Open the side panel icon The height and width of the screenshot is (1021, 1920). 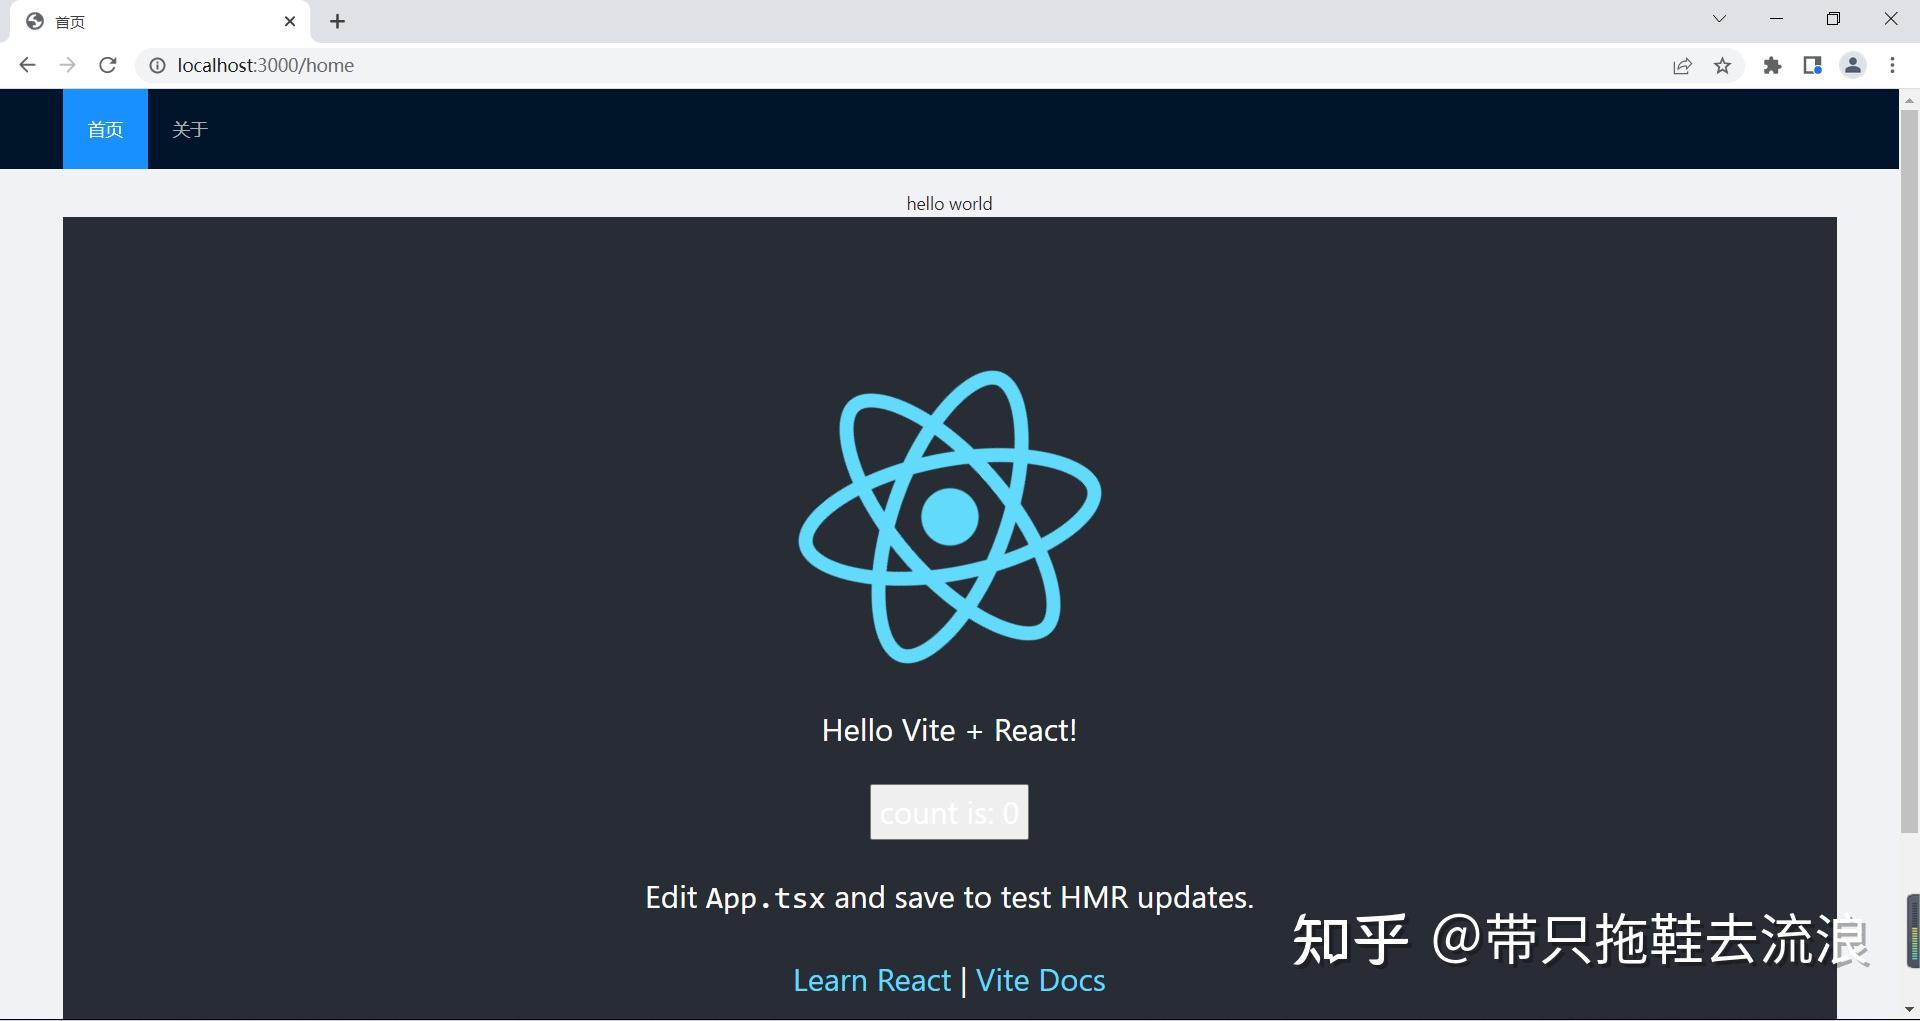tap(1813, 65)
